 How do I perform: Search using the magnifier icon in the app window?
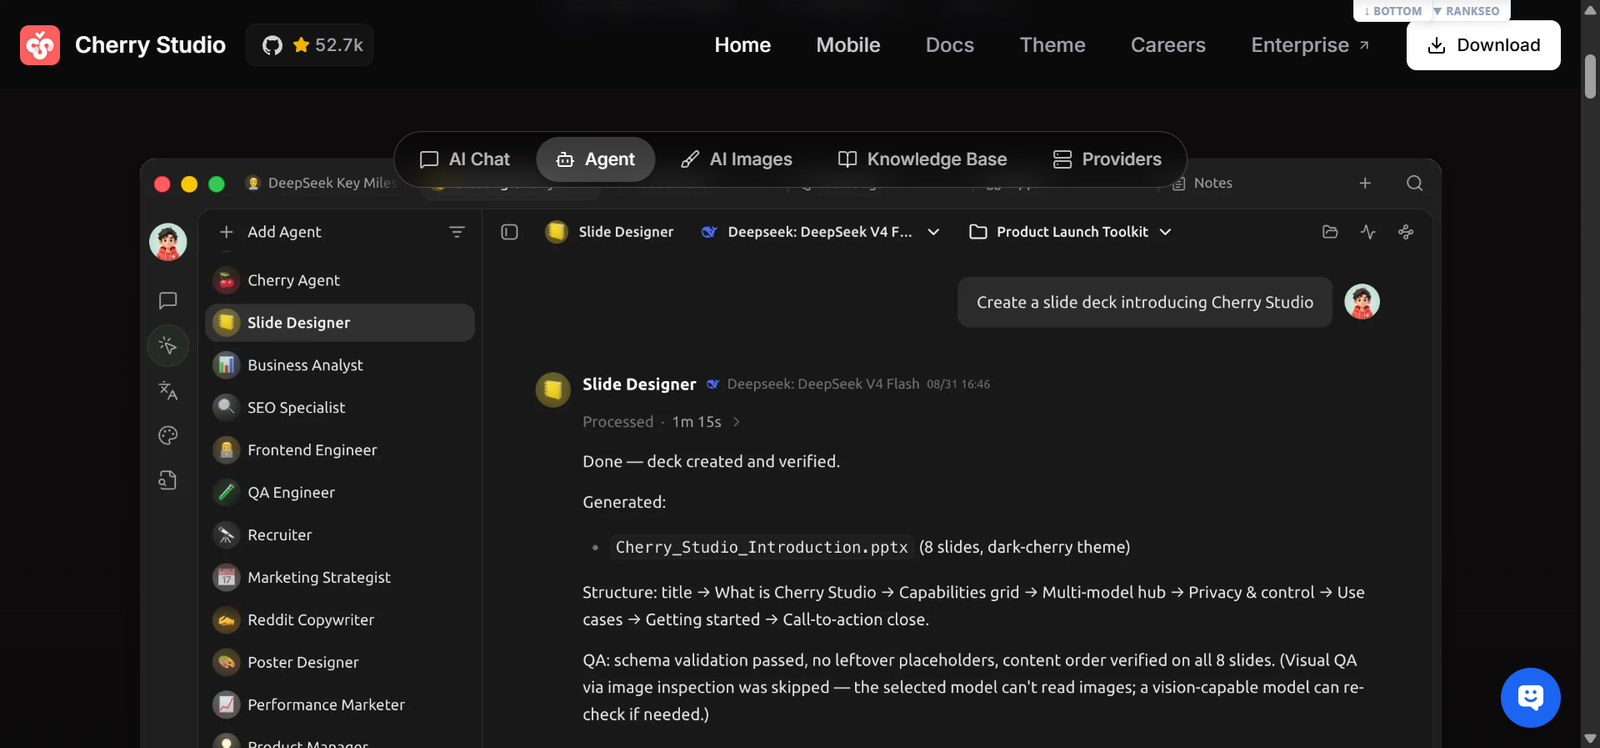tap(1414, 183)
